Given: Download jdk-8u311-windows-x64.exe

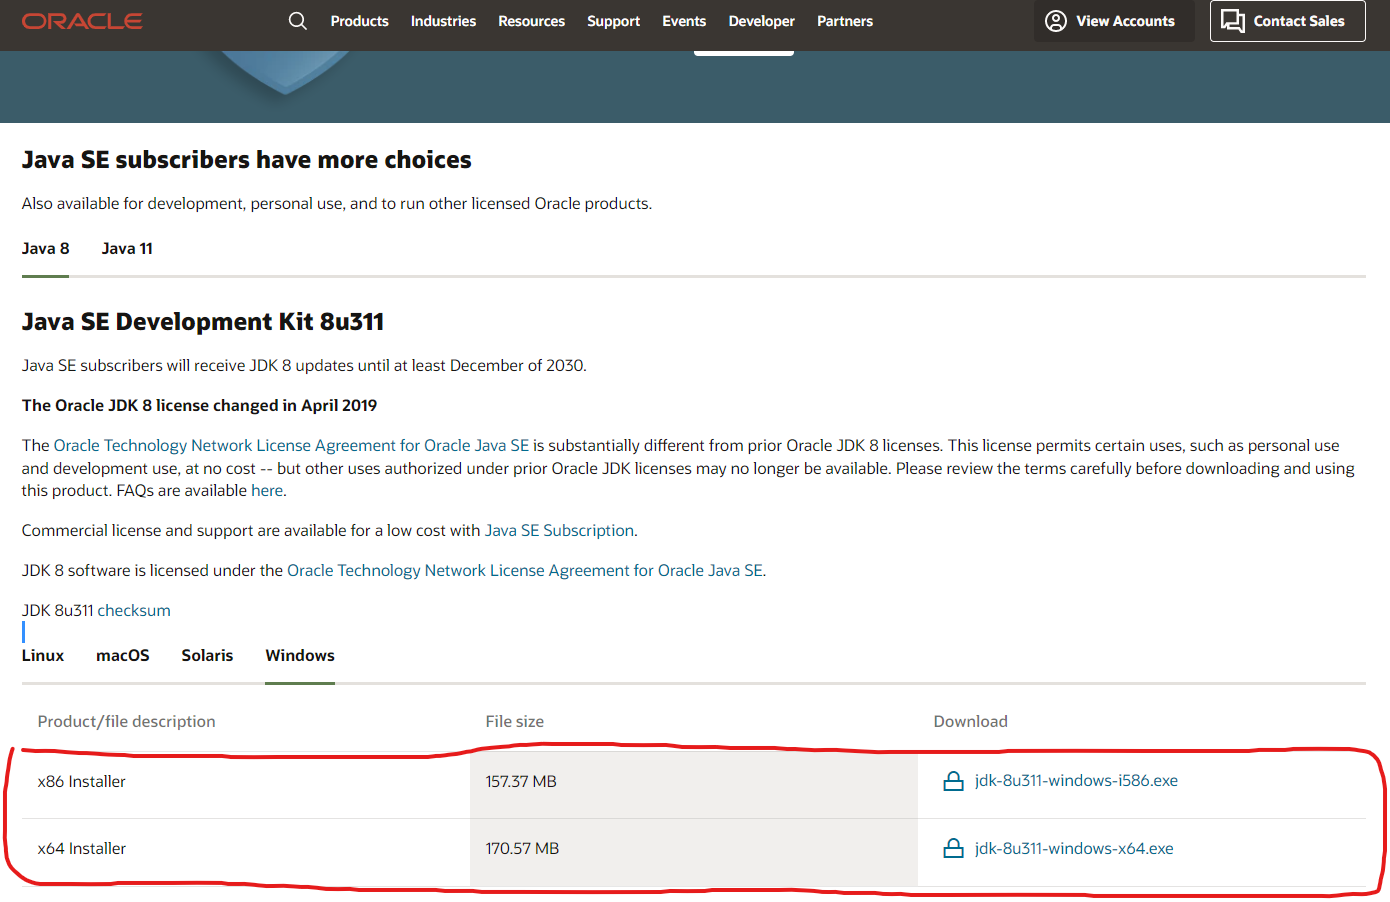Looking at the screenshot, I should (x=1074, y=849).
